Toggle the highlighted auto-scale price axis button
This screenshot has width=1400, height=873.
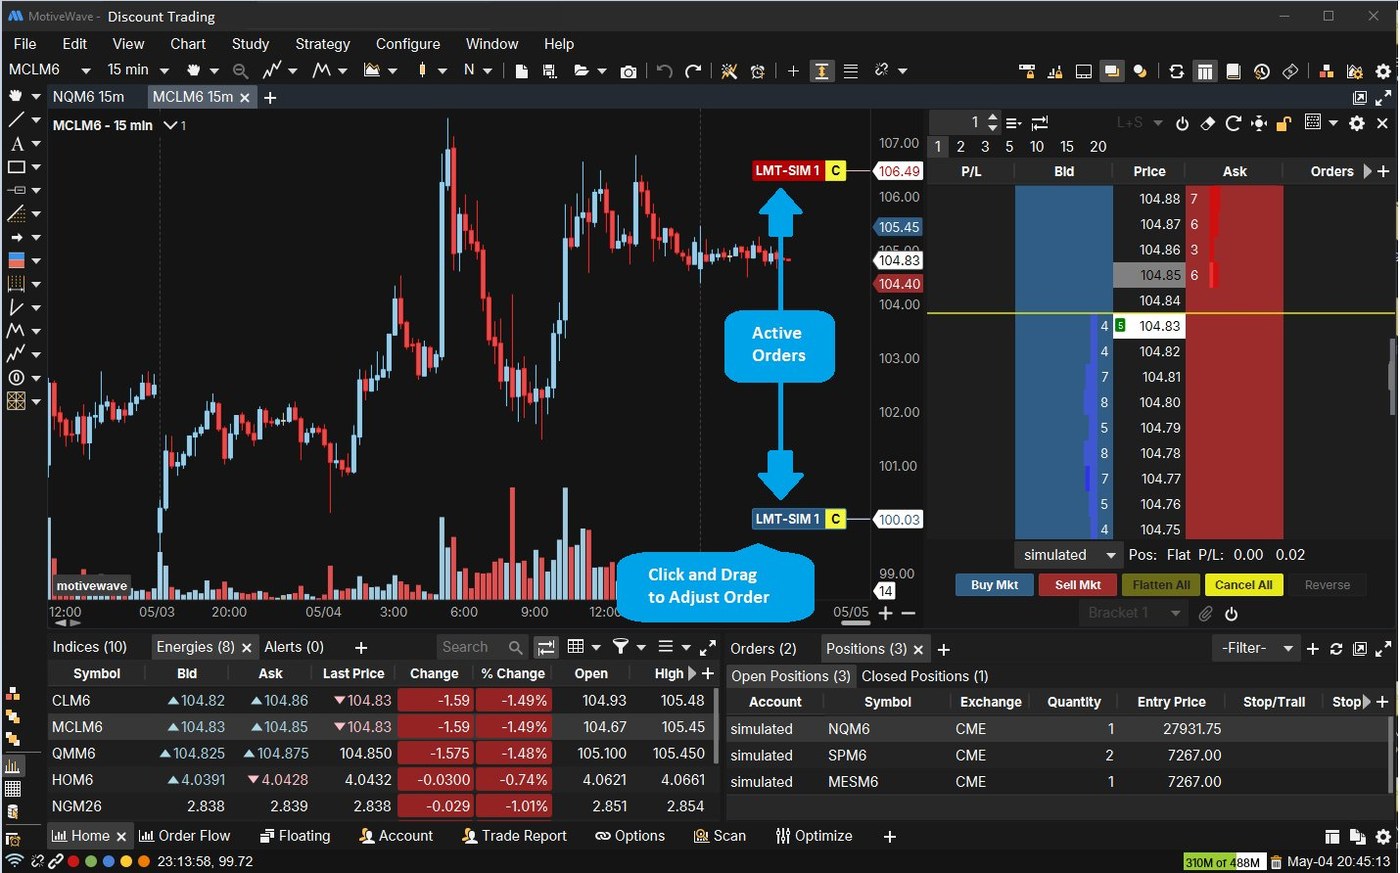[821, 71]
